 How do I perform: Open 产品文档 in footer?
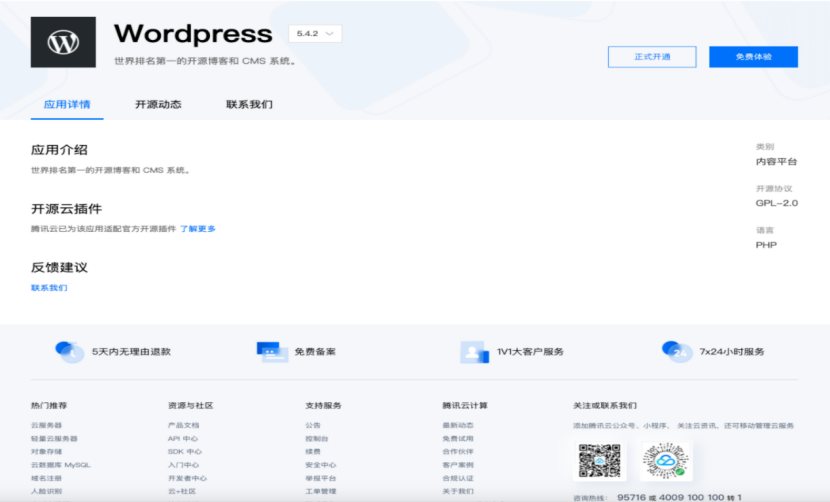coord(184,425)
